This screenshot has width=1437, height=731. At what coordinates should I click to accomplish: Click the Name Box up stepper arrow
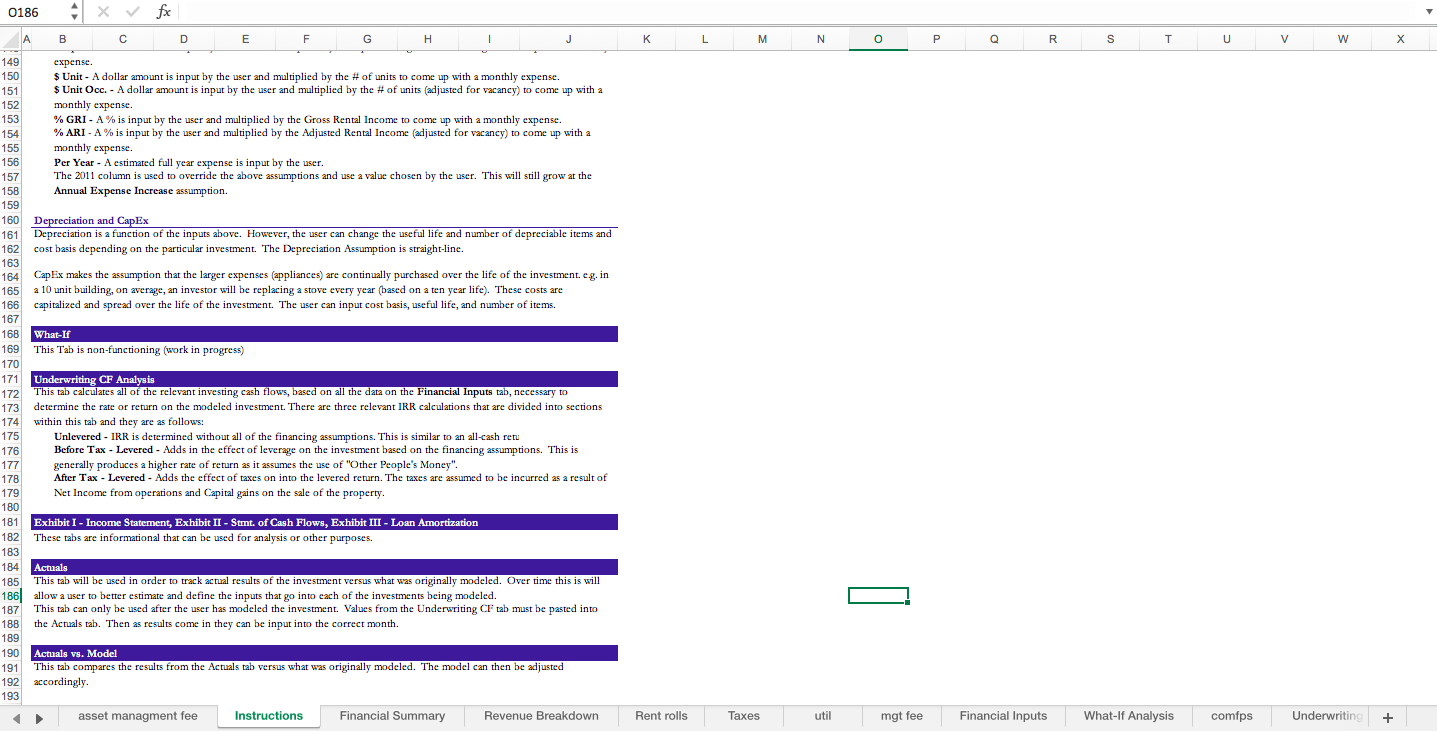72,7
